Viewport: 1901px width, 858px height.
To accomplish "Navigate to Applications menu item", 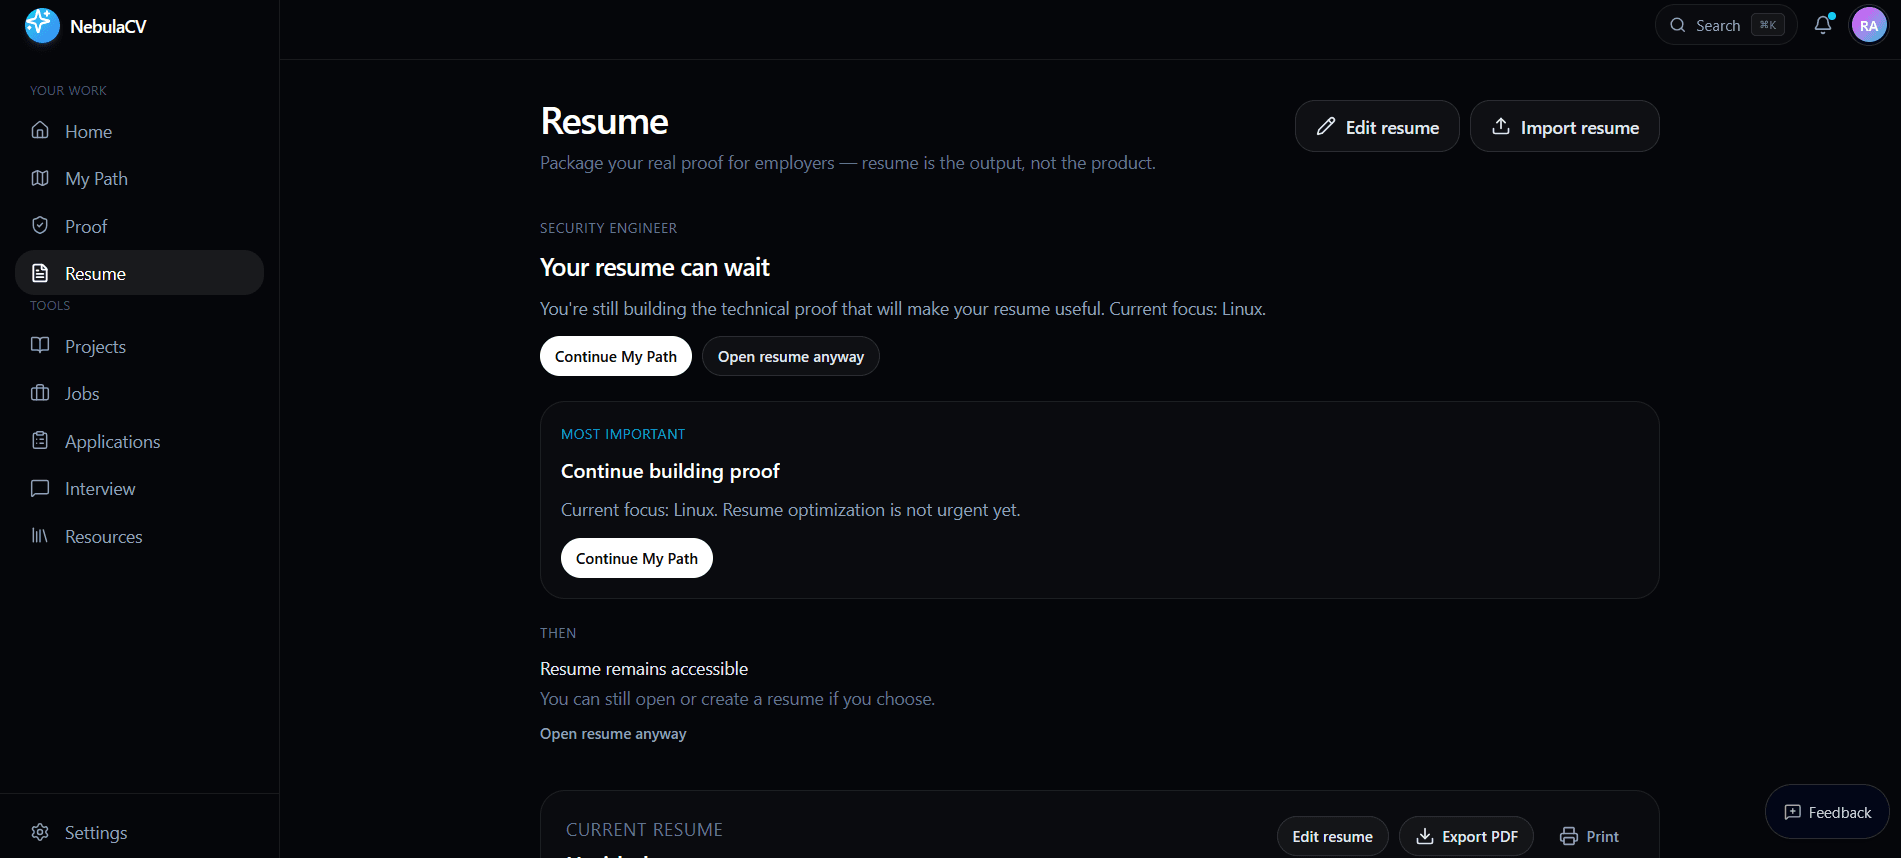I will pos(139,441).
